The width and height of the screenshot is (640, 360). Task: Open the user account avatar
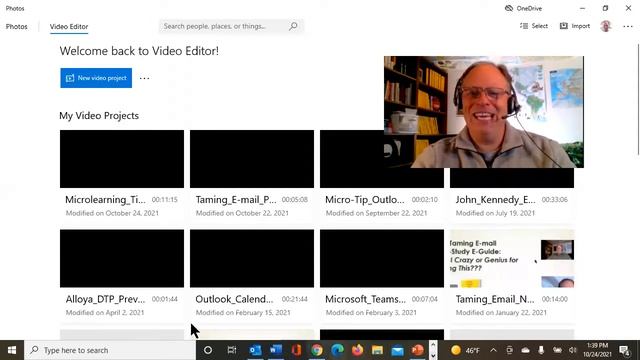[x=606, y=26]
